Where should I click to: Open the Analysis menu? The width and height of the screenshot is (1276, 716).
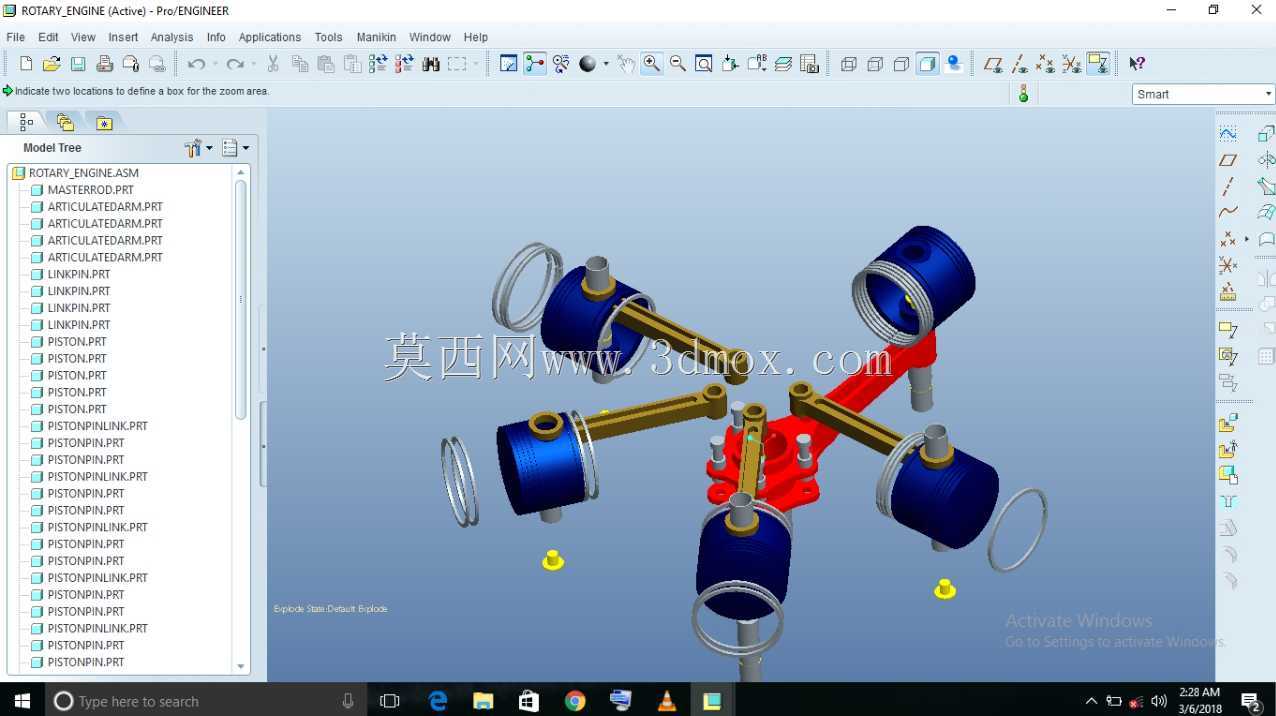tap(172, 37)
